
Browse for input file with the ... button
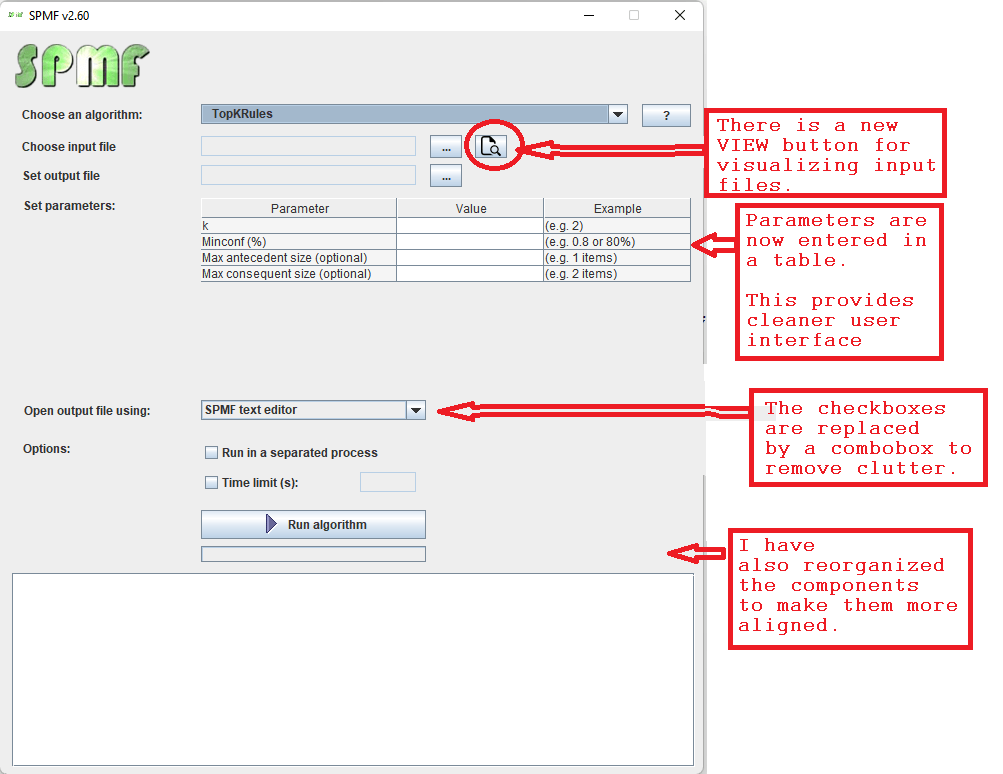(x=446, y=146)
